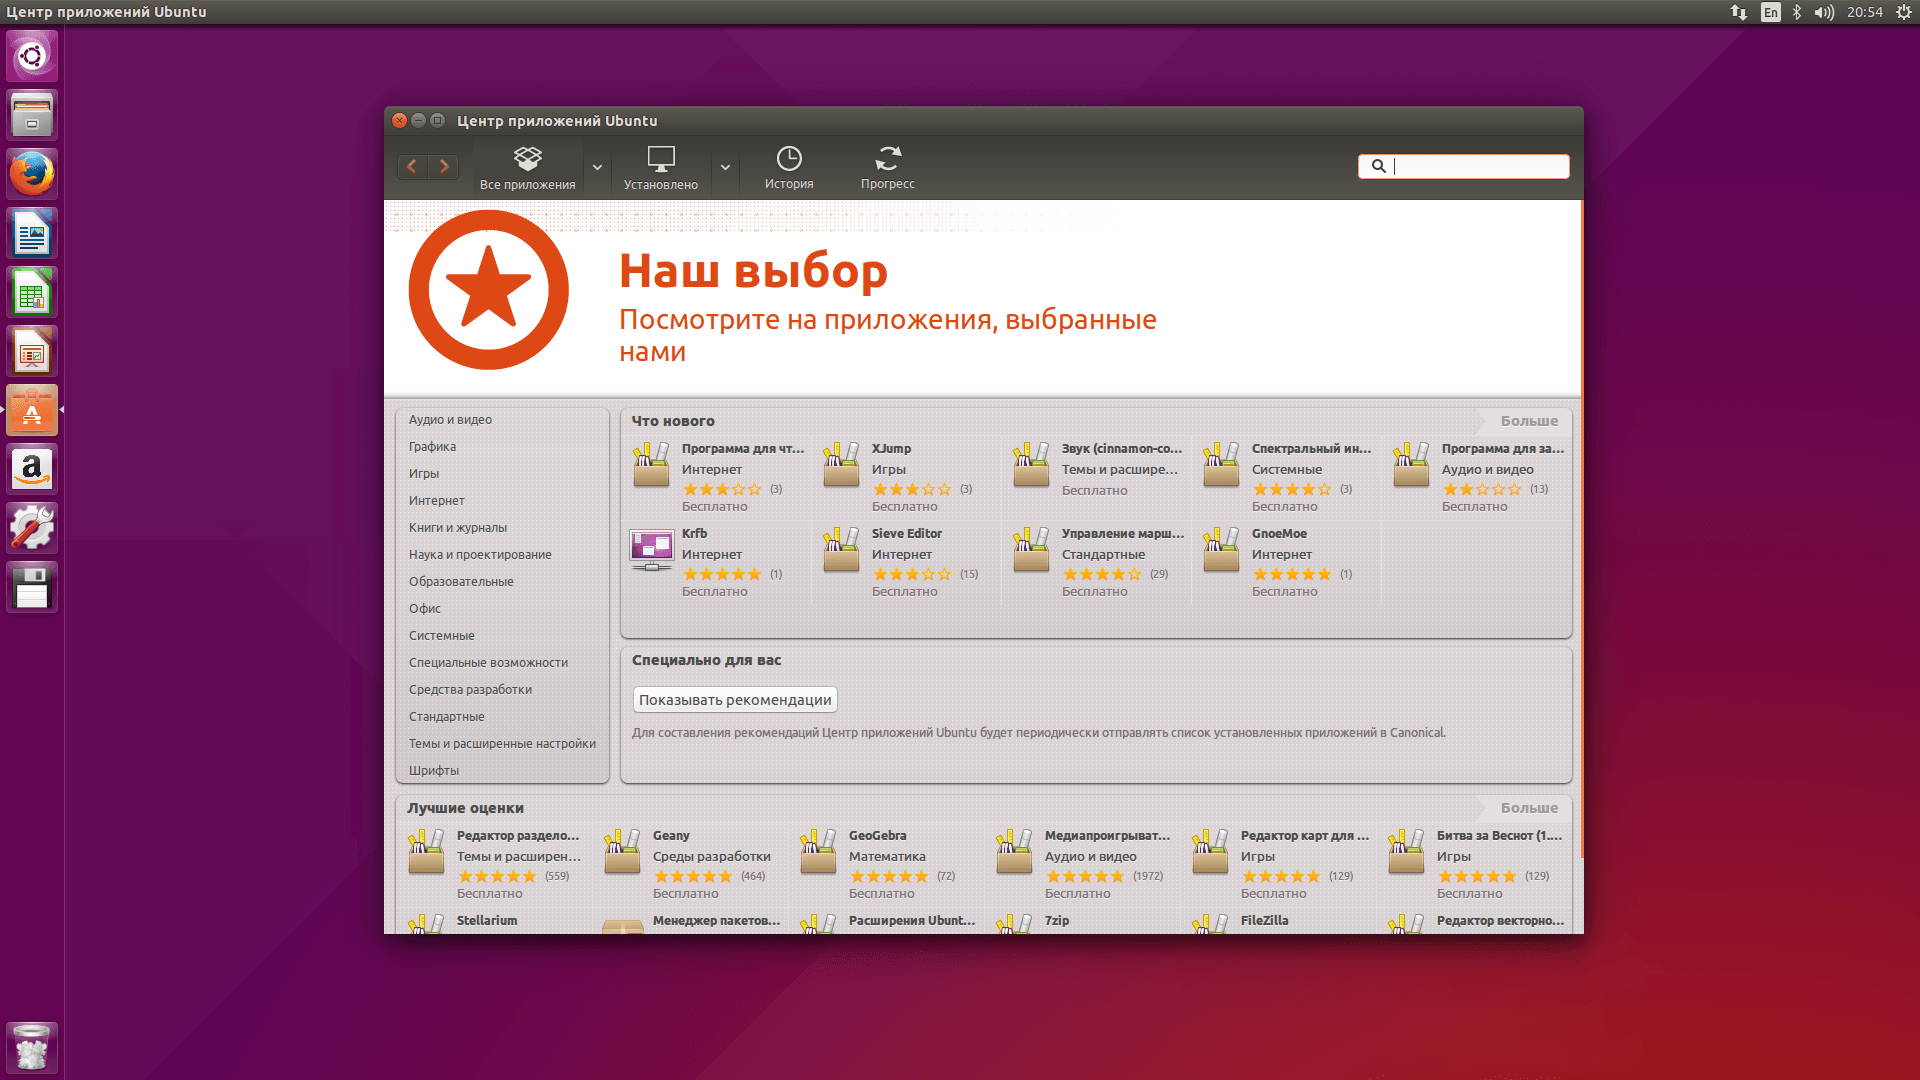Viewport: 1920px width, 1080px height.
Task: Open the Bluetooth indicator menu
Action: pos(1797,12)
